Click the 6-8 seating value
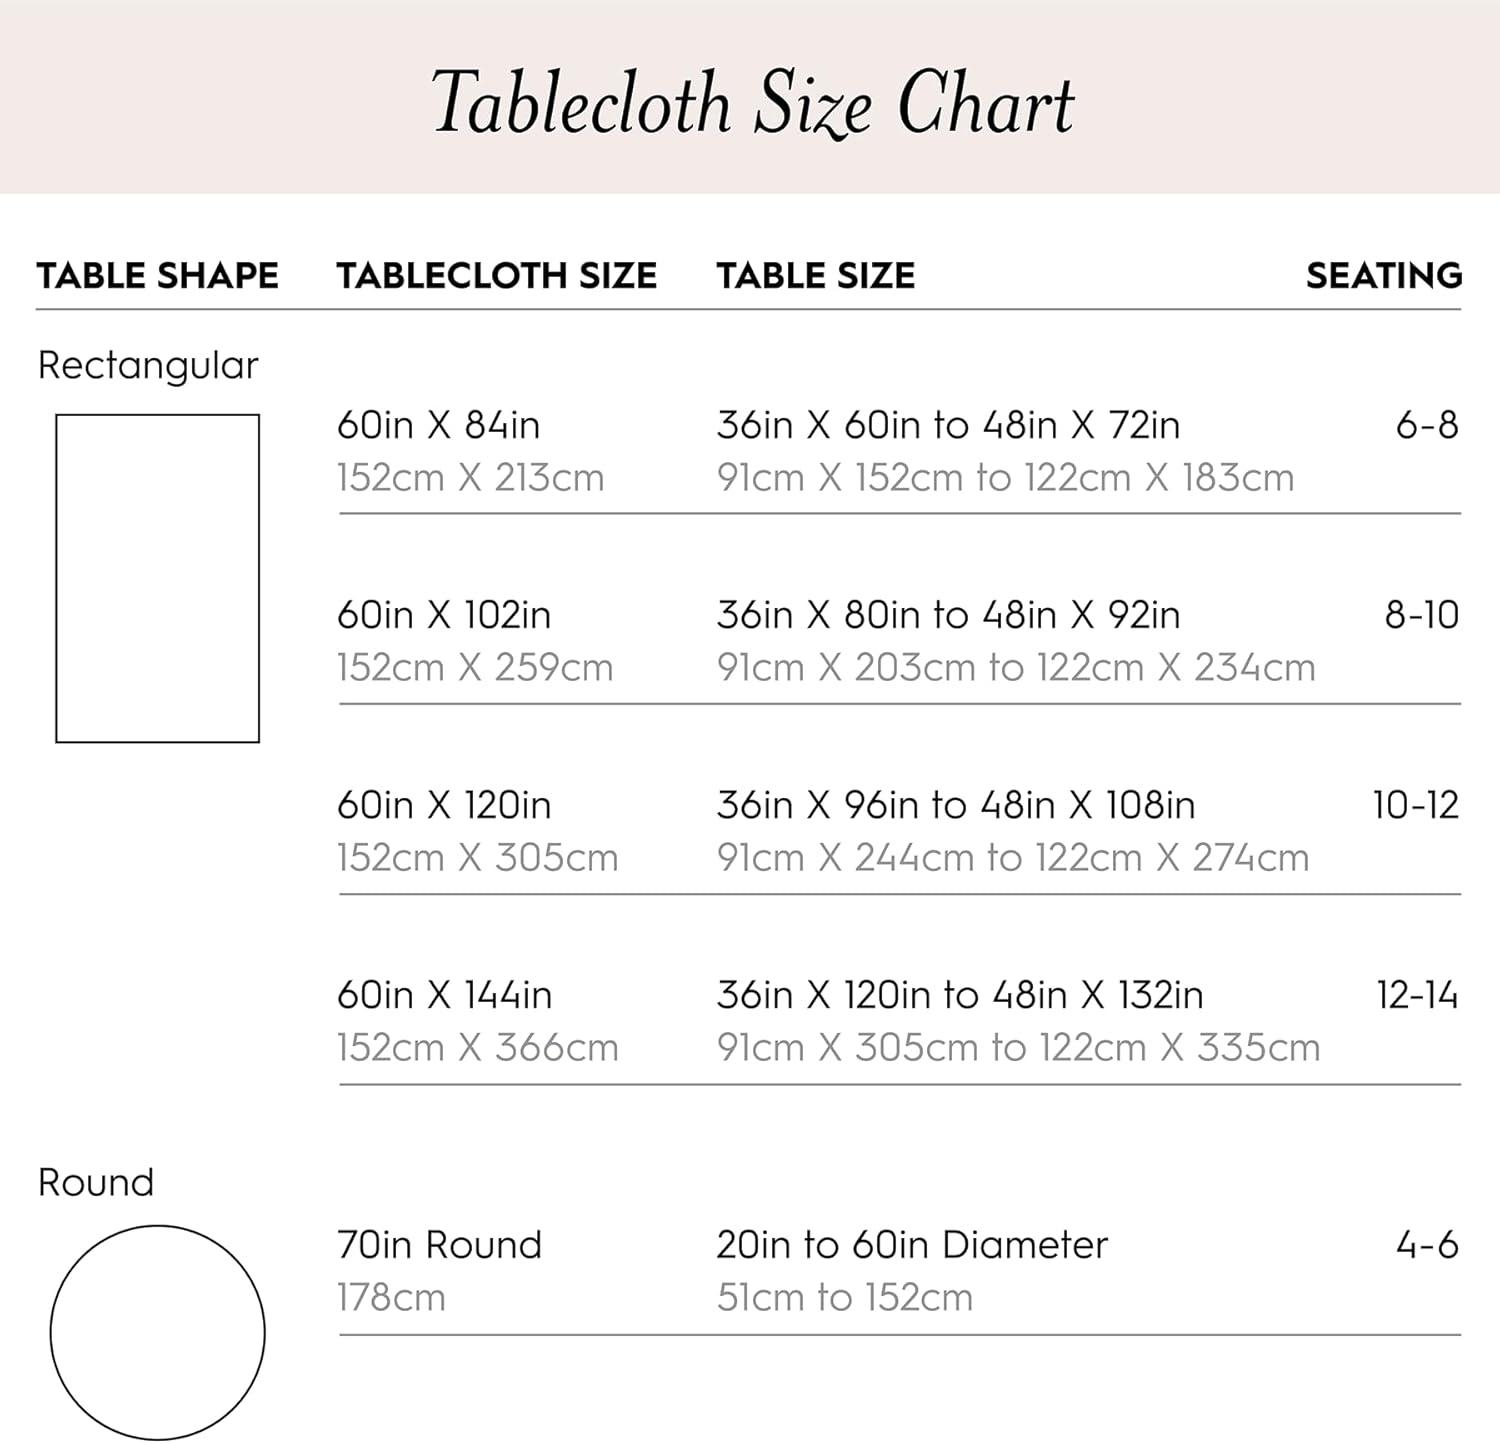The image size is (1500, 1444). [x=1427, y=425]
